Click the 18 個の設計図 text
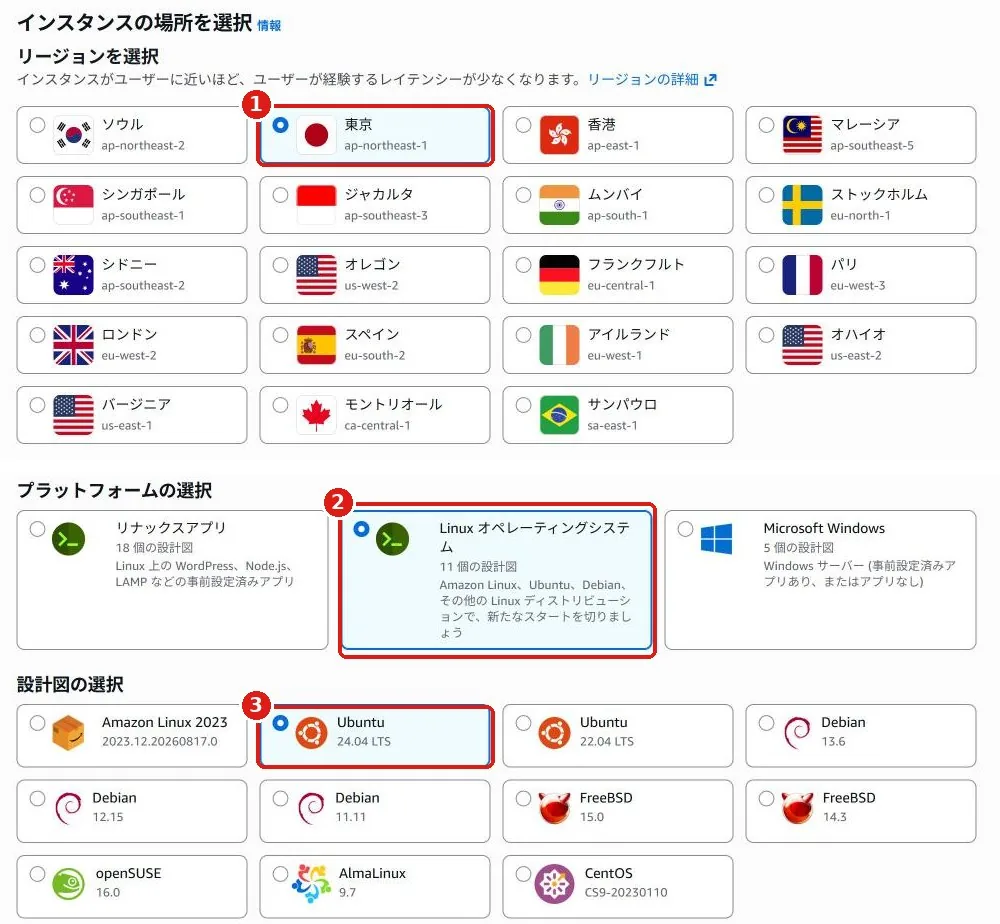 click(154, 548)
